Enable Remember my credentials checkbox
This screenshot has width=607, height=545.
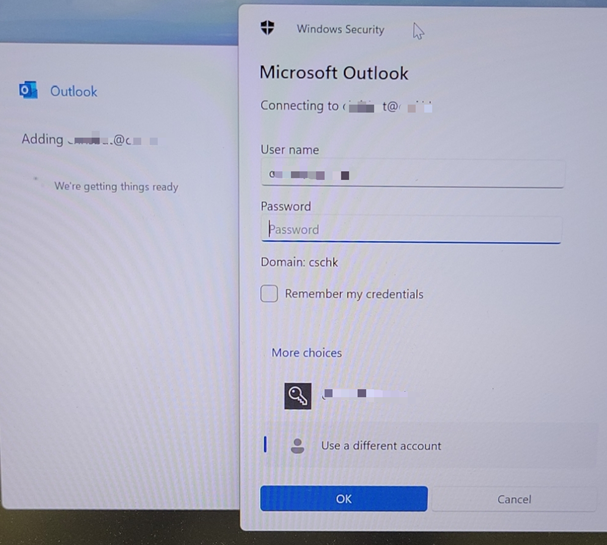click(269, 293)
